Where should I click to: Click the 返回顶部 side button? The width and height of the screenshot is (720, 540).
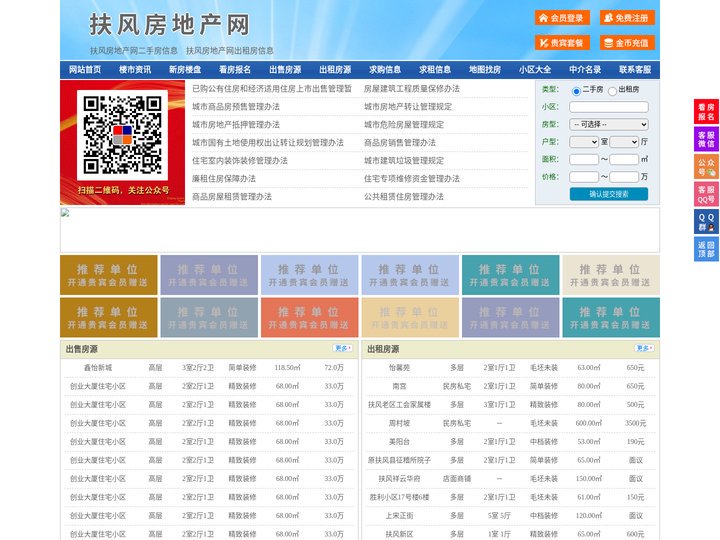706,249
